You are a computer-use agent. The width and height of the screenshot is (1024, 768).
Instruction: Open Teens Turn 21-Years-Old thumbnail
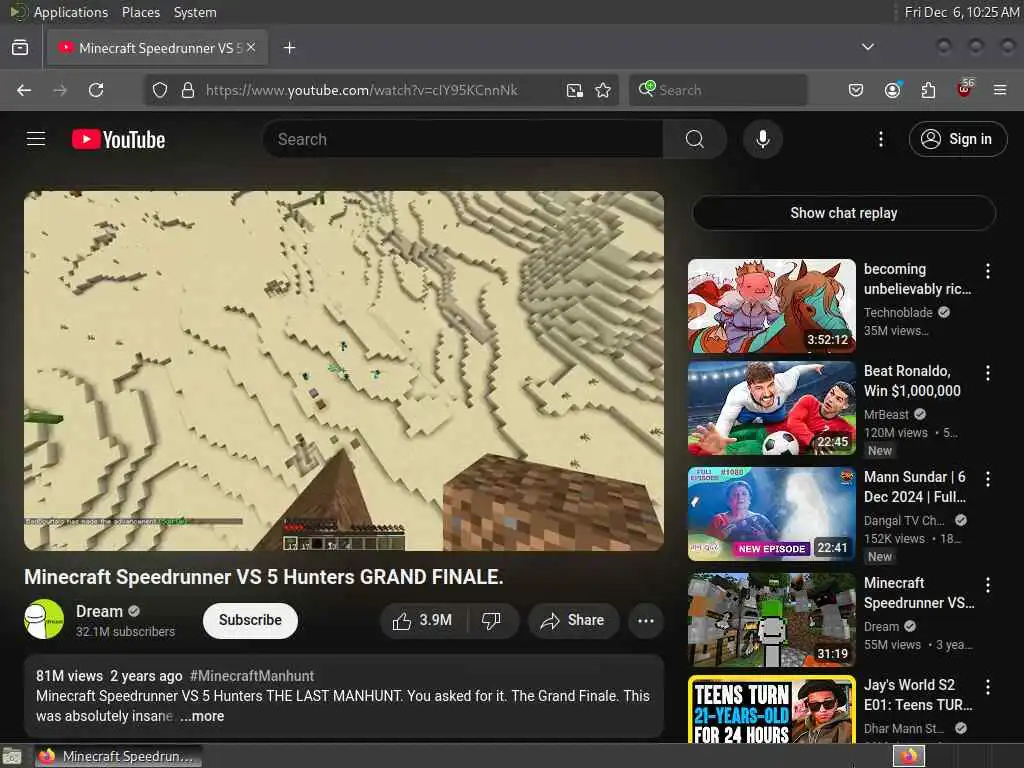point(772,709)
